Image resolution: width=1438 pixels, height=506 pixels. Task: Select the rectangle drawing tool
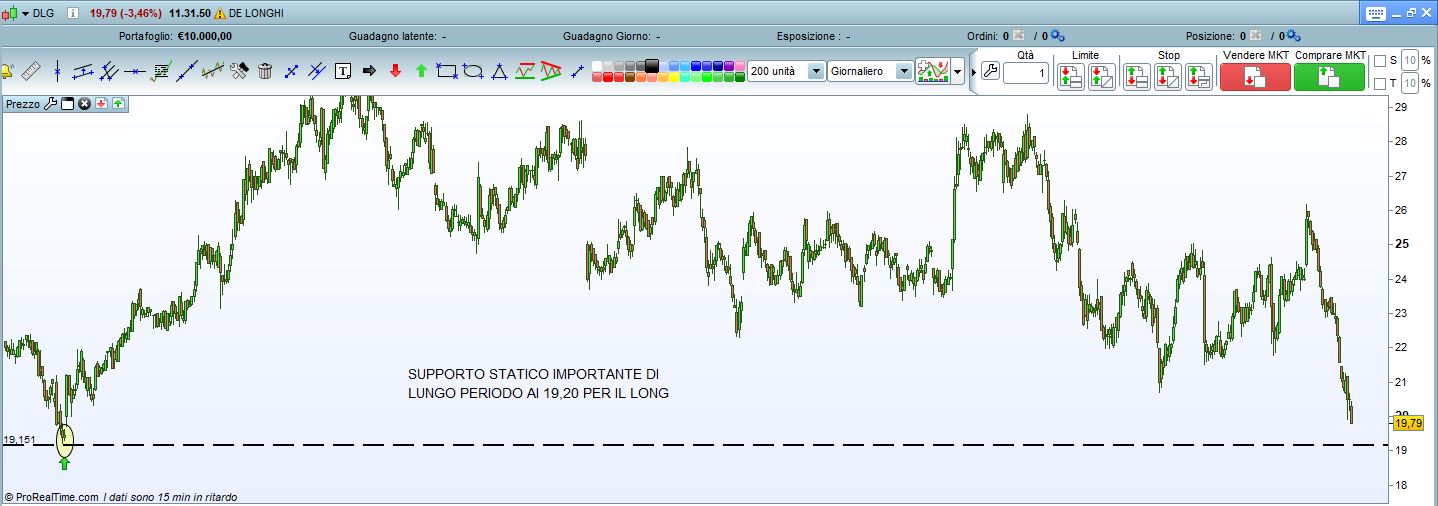tap(447, 71)
